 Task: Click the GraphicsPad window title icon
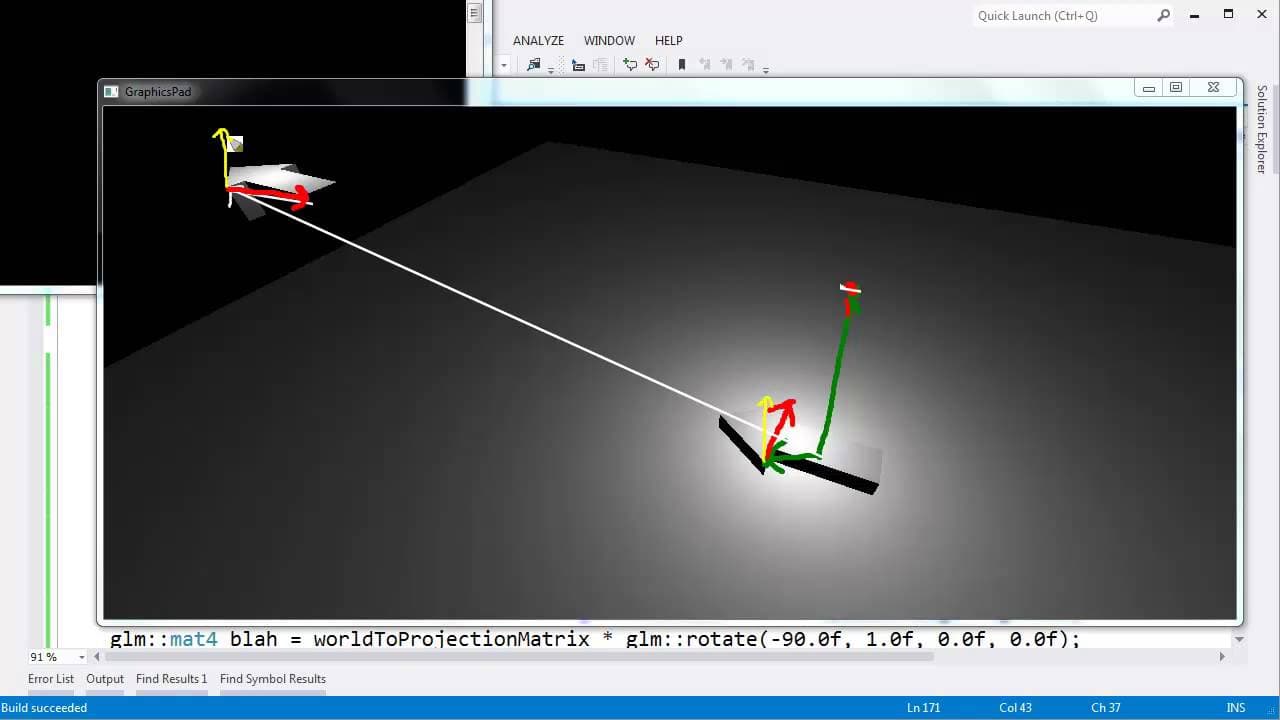(x=112, y=91)
